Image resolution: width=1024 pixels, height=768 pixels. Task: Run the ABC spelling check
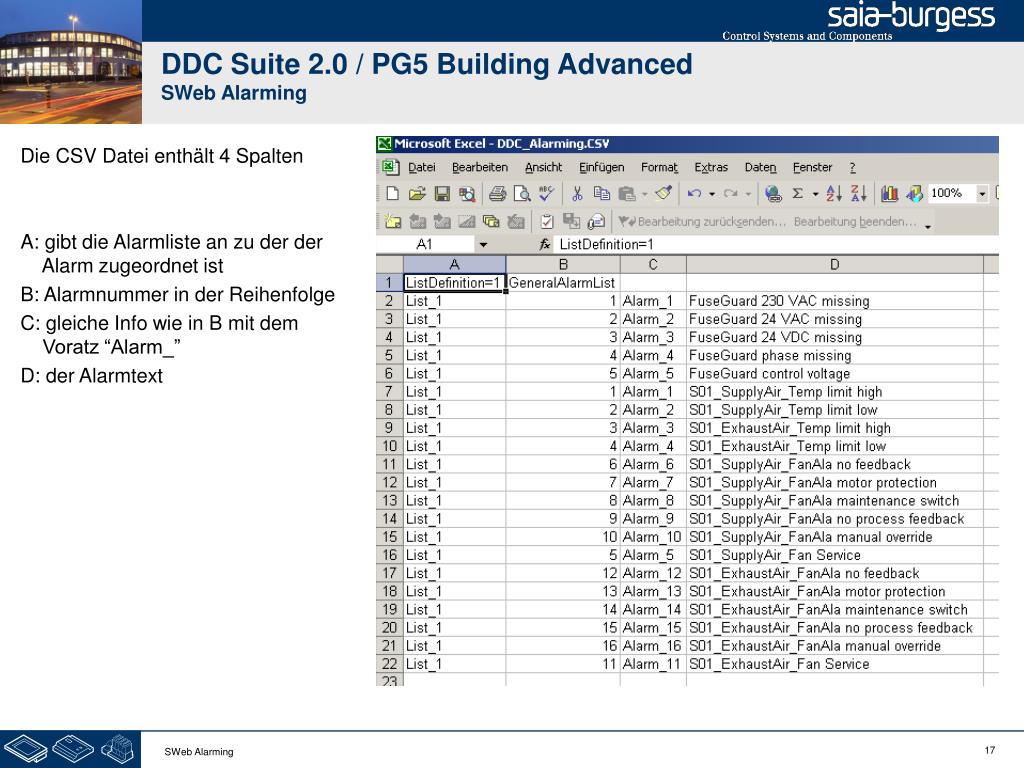546,193
